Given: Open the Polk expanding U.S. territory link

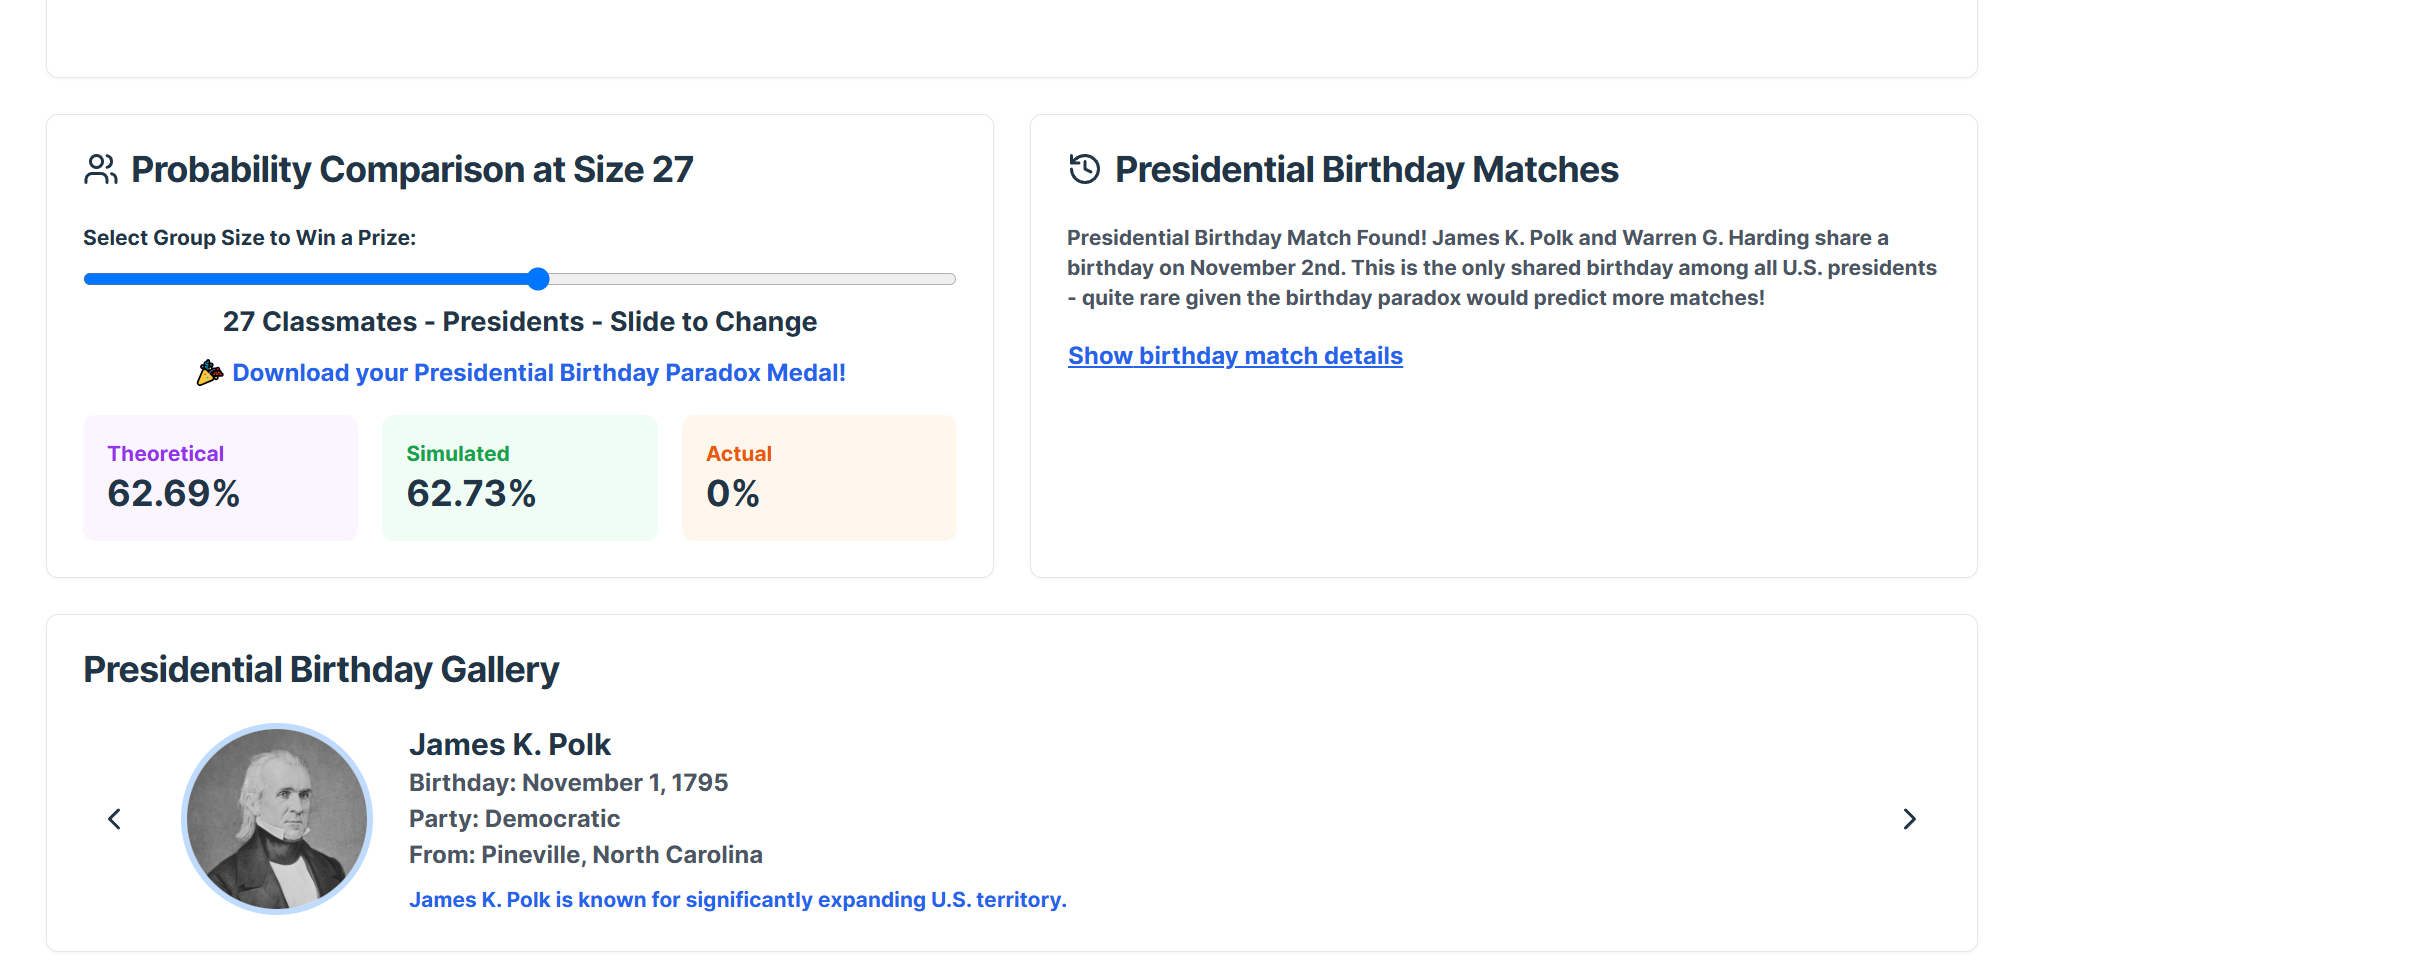Looking at the screenshot, I should click(x=737, y=900).
